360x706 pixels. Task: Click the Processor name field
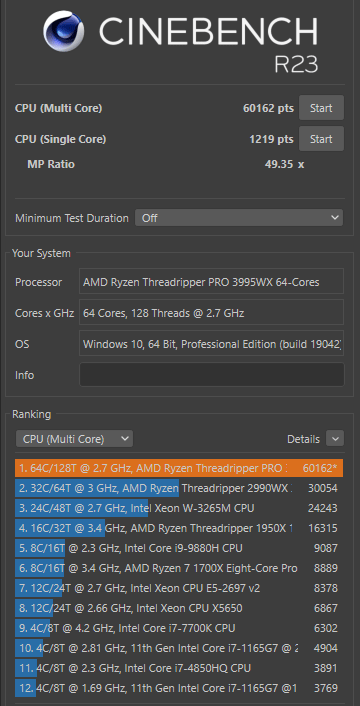point(212,282)
